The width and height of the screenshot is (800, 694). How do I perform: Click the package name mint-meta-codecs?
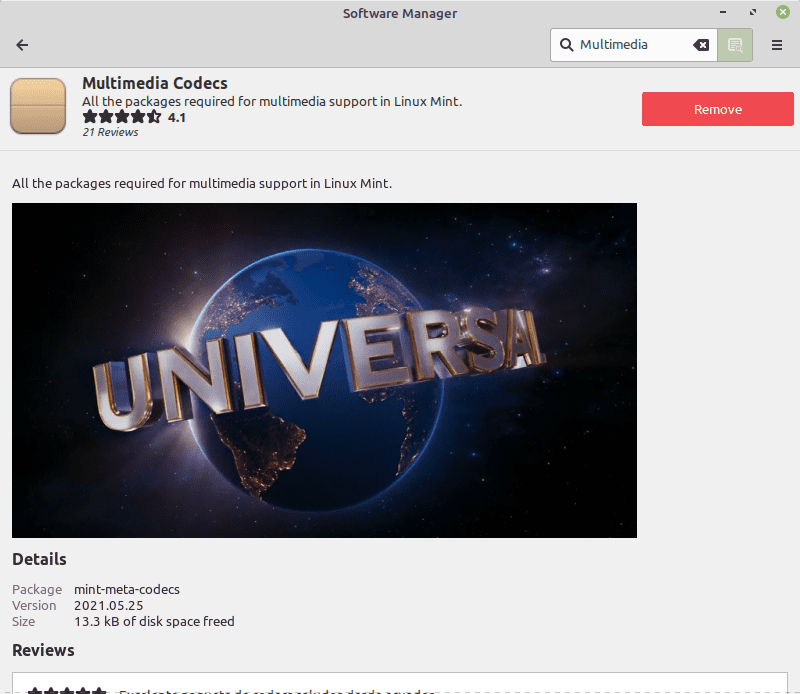127,589
